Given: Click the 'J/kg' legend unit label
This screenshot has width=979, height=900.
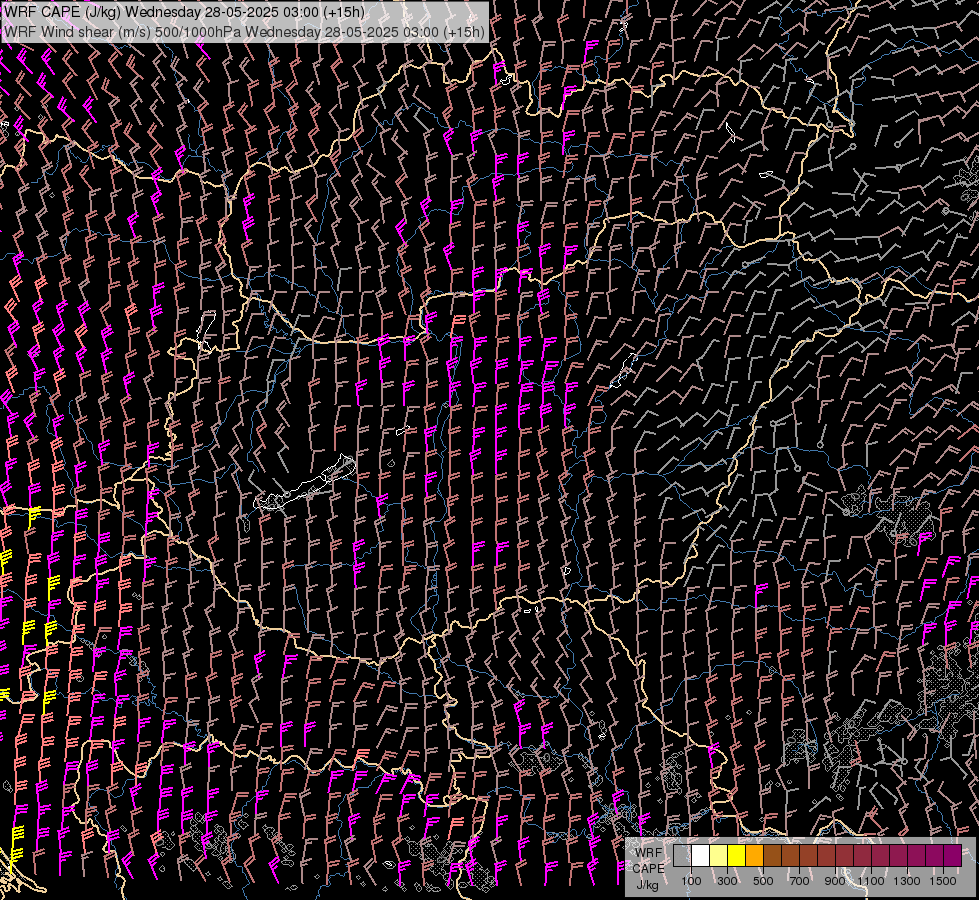Looking at the screenshot, I should (647, 885).
